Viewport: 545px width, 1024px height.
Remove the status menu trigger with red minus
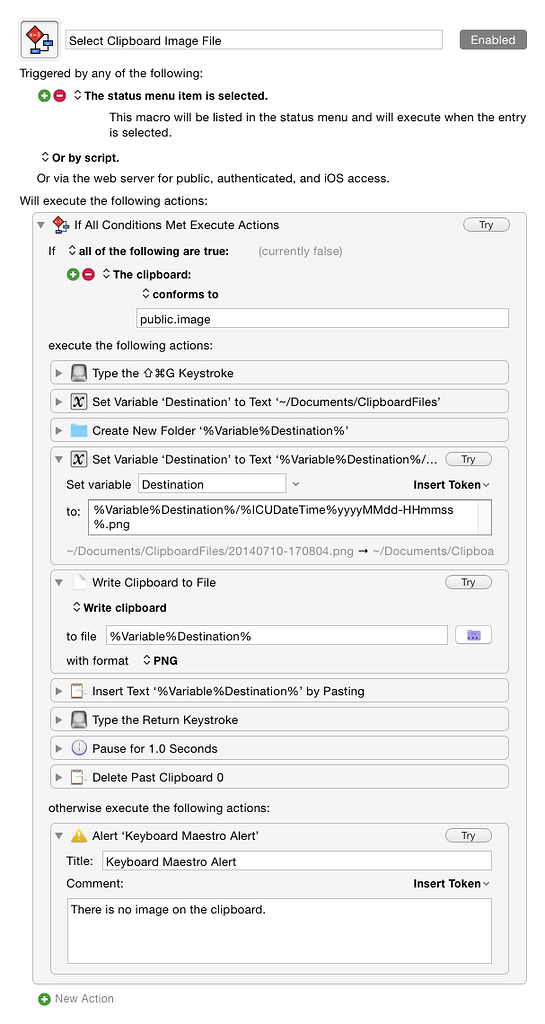[x=60, y=96]
